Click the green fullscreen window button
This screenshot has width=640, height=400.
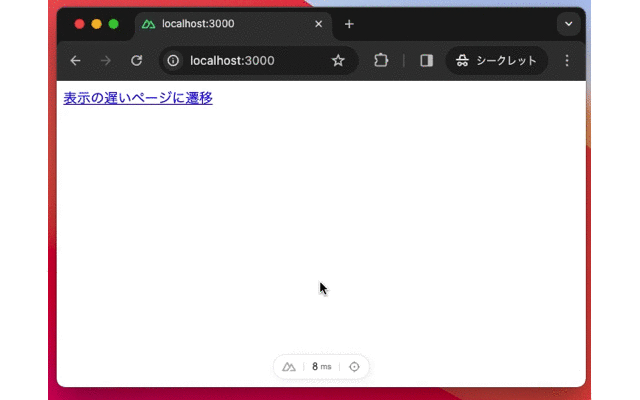click(x=114, y=24)
